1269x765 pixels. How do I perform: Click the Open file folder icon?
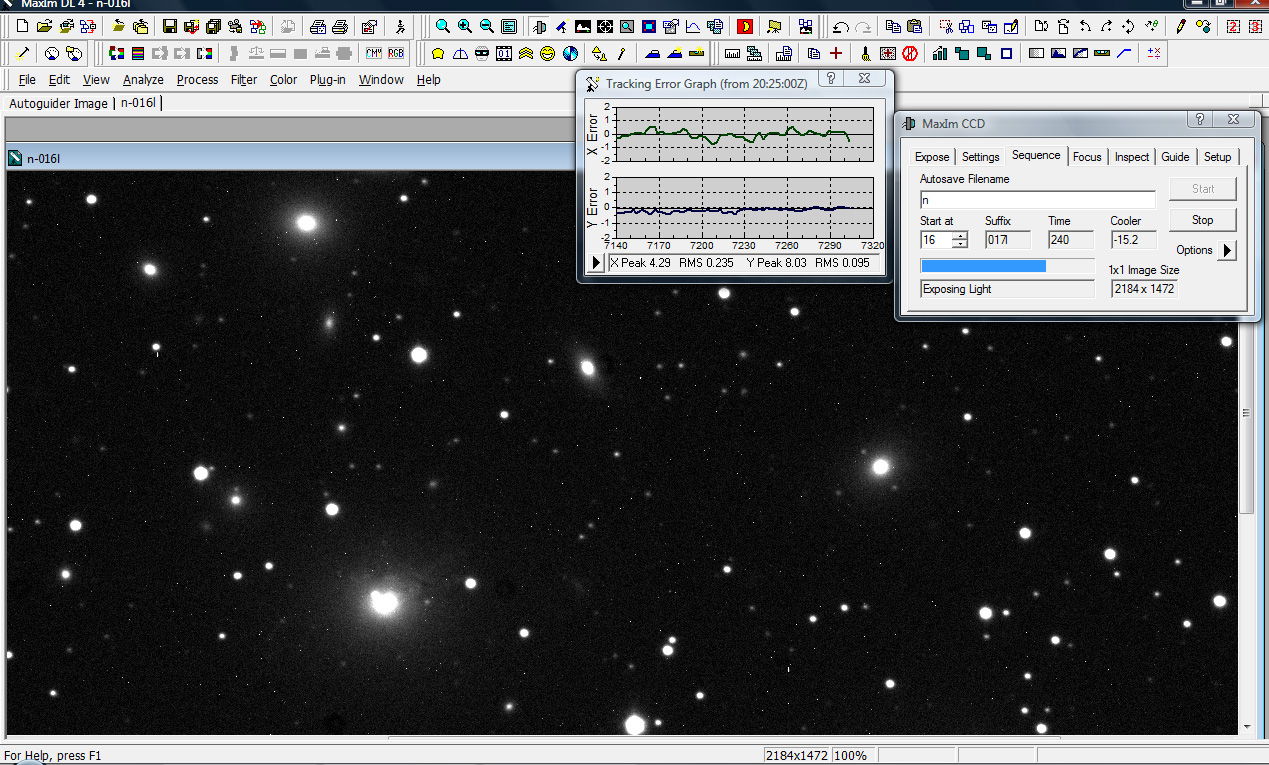coord(47,26)
